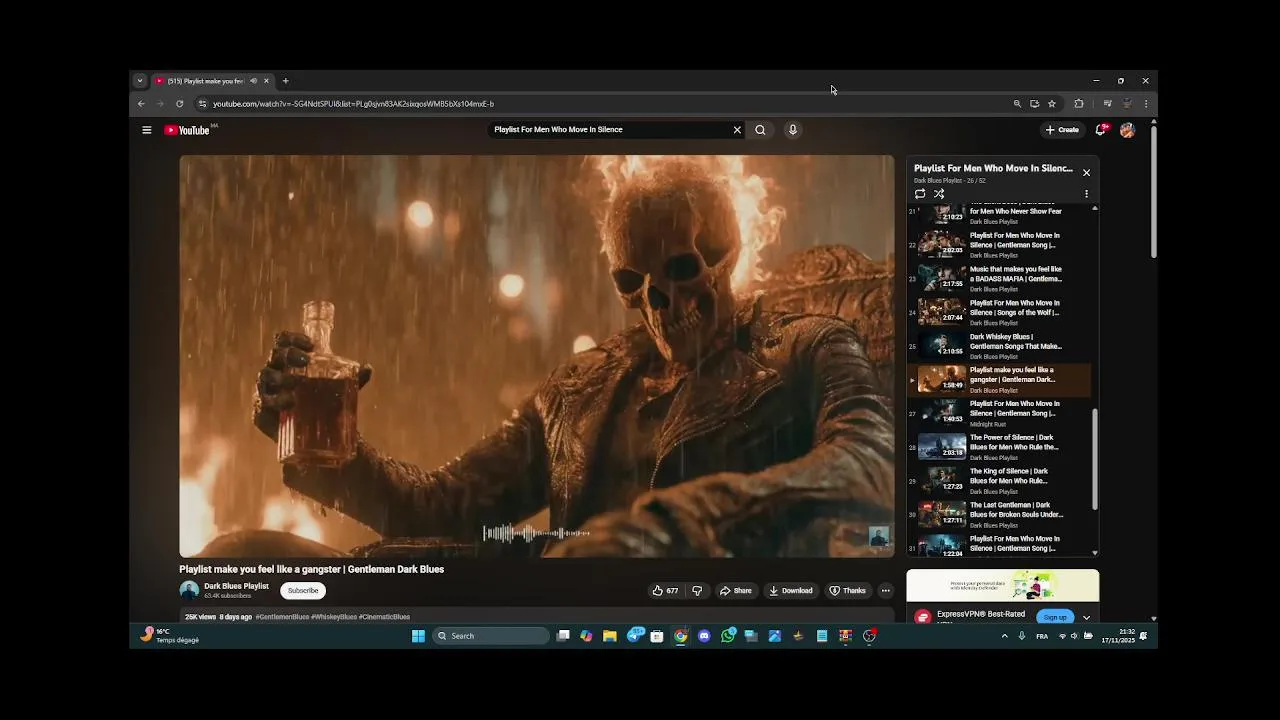Screen dimensions: 1280x720
Task: Click the YouTube search input field
Action: (x=610, y=130)
